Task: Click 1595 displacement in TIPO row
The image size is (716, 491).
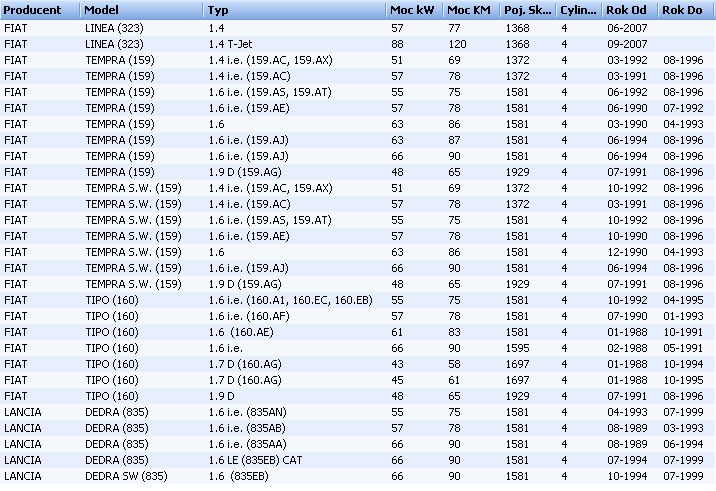Action: pyautogui.click(x=517, y=348)
